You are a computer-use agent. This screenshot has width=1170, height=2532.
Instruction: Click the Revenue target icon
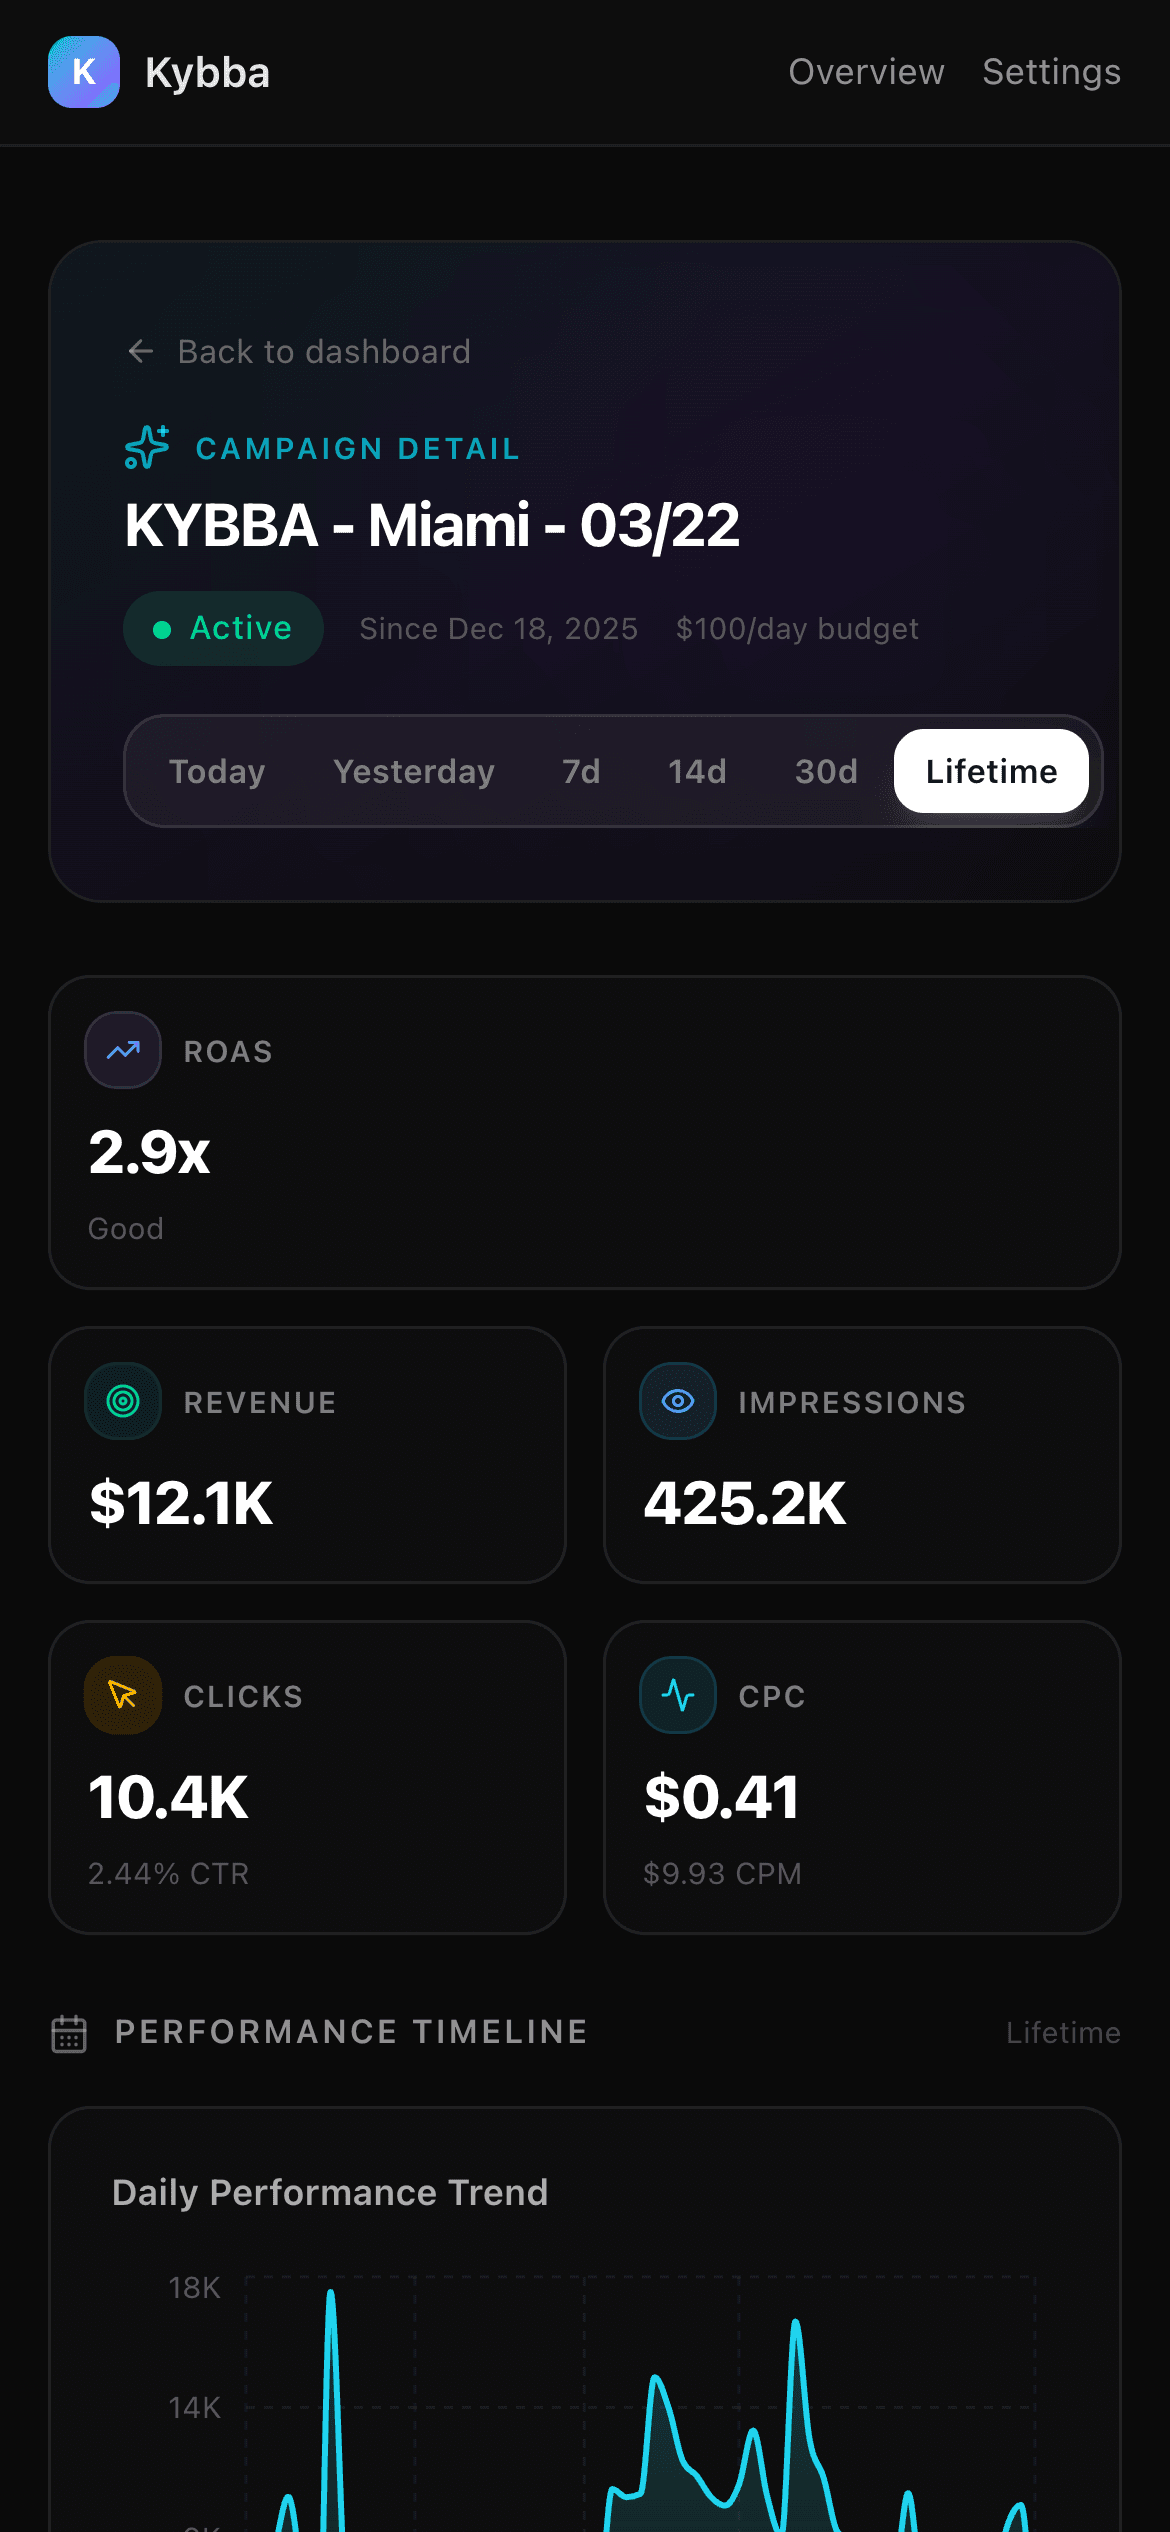pos(123,1401)
